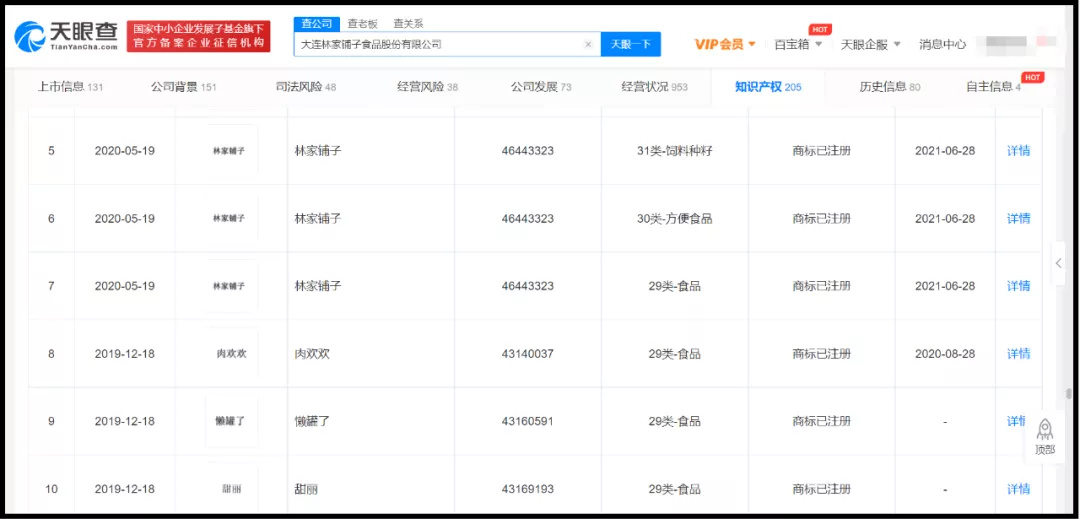Click the red 官方备案企业征信机构 banner

(x=198, y=36)
